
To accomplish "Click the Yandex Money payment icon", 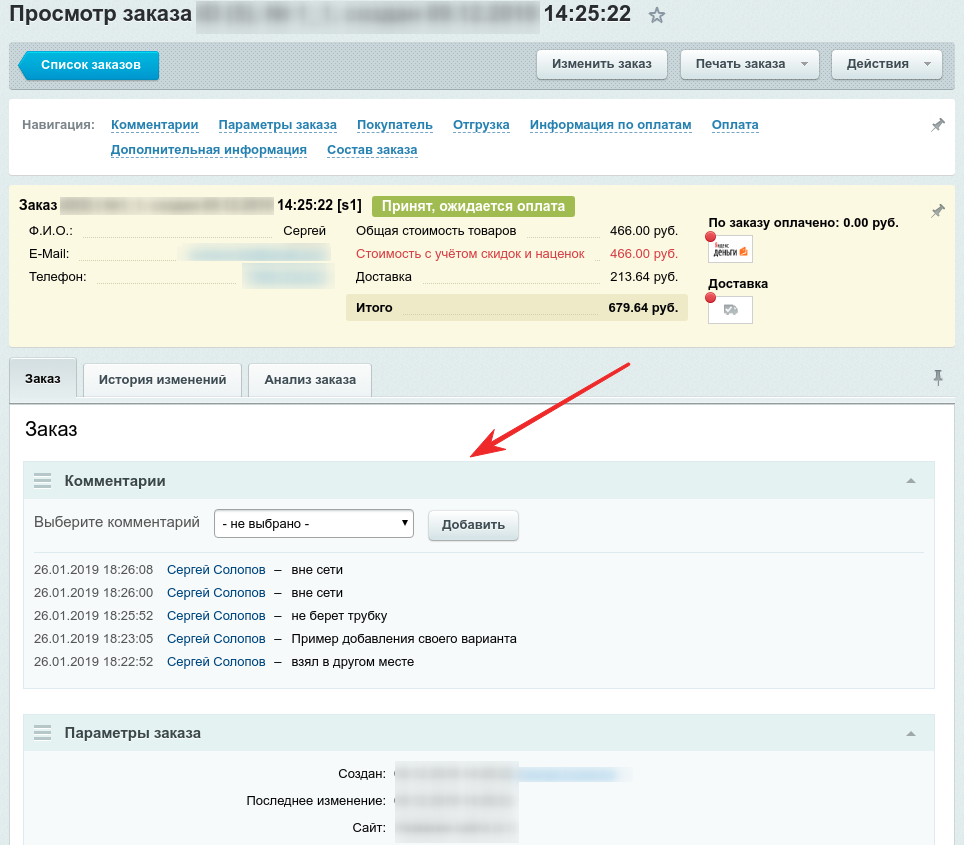I will [x=730, y=249].
